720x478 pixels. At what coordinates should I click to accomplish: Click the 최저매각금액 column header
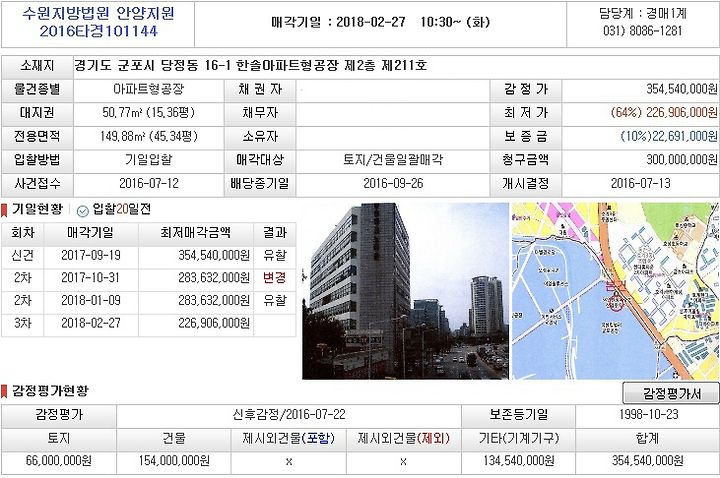196,233
